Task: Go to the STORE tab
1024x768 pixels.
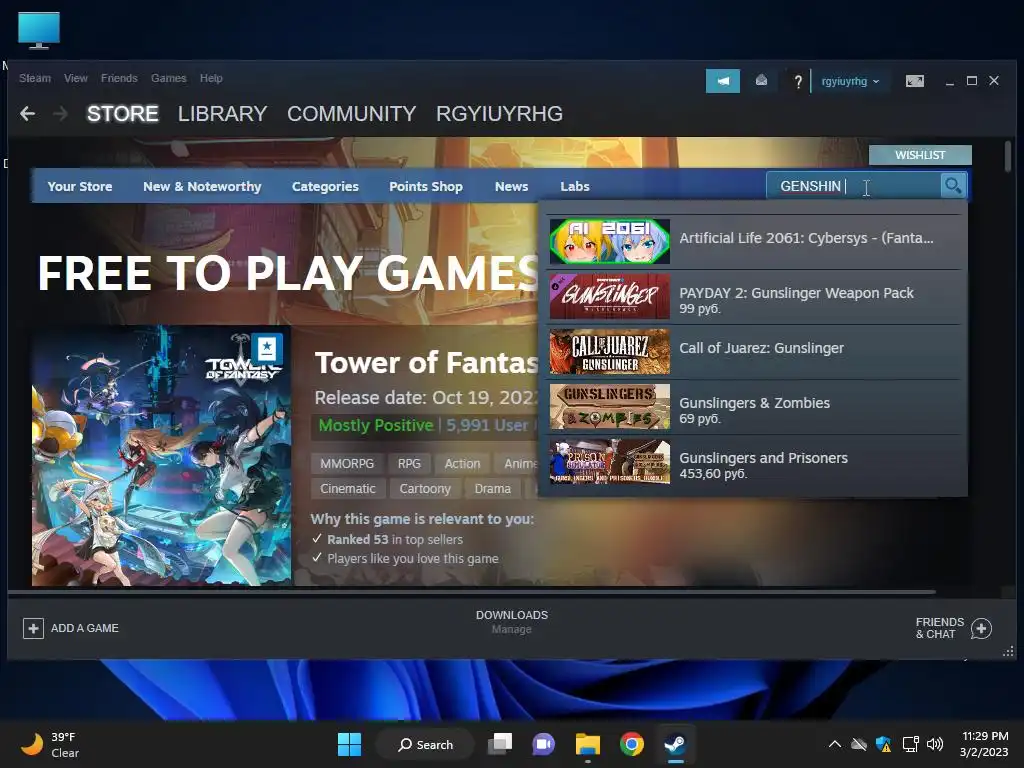Action: click(123, 114)
